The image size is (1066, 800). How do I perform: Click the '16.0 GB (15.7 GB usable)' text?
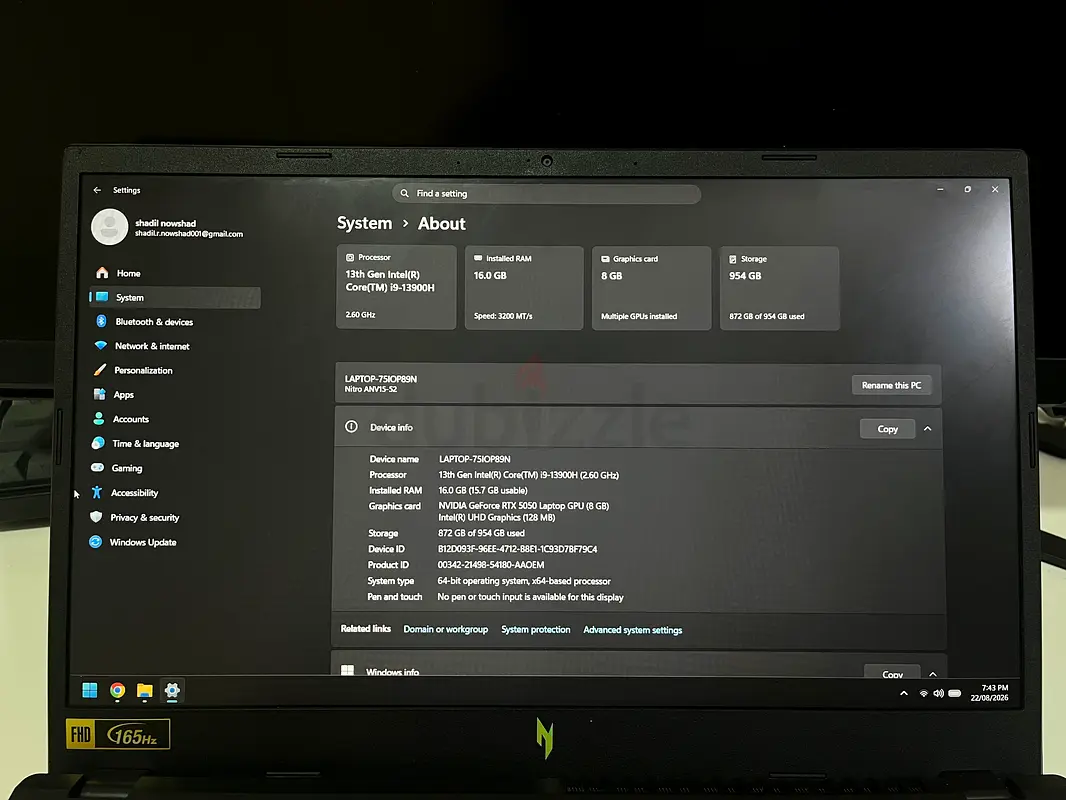tap(483, 490)
